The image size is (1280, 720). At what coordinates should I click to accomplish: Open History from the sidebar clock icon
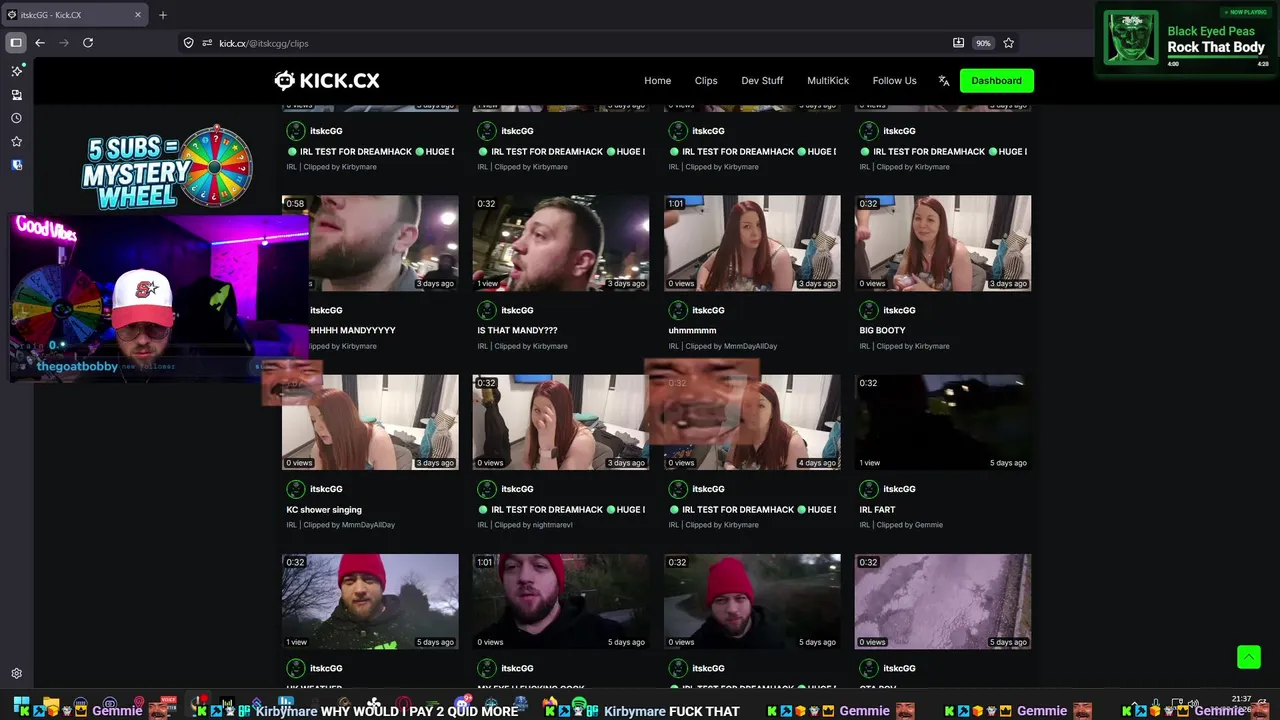16,118
